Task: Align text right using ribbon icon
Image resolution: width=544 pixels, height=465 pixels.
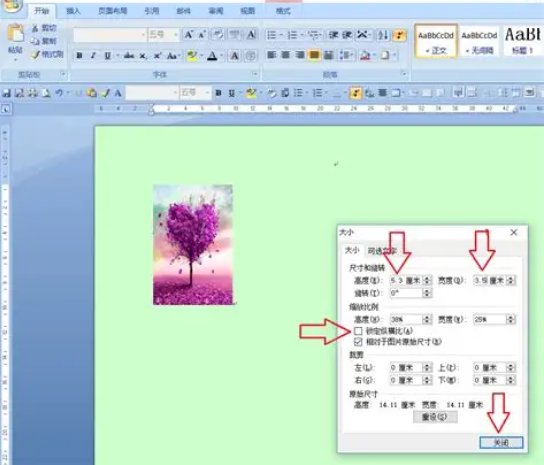Action: 300,55
